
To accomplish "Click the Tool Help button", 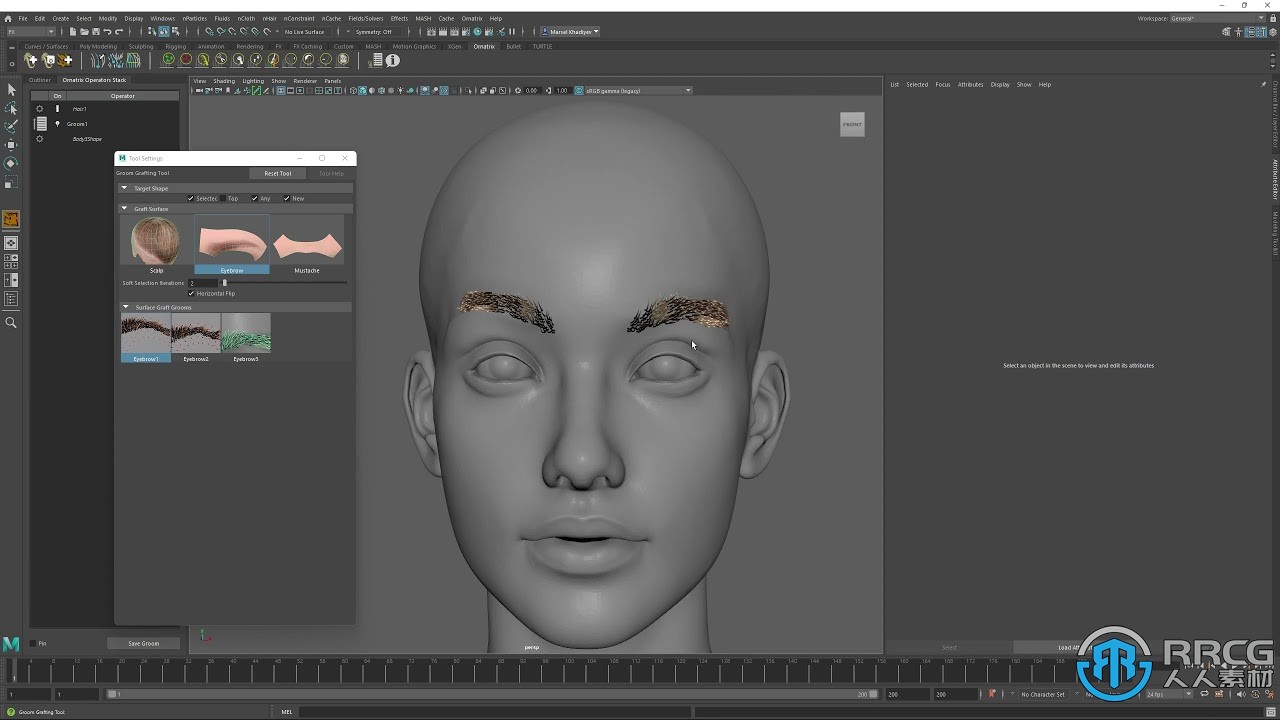I will [x=331, y=173].
